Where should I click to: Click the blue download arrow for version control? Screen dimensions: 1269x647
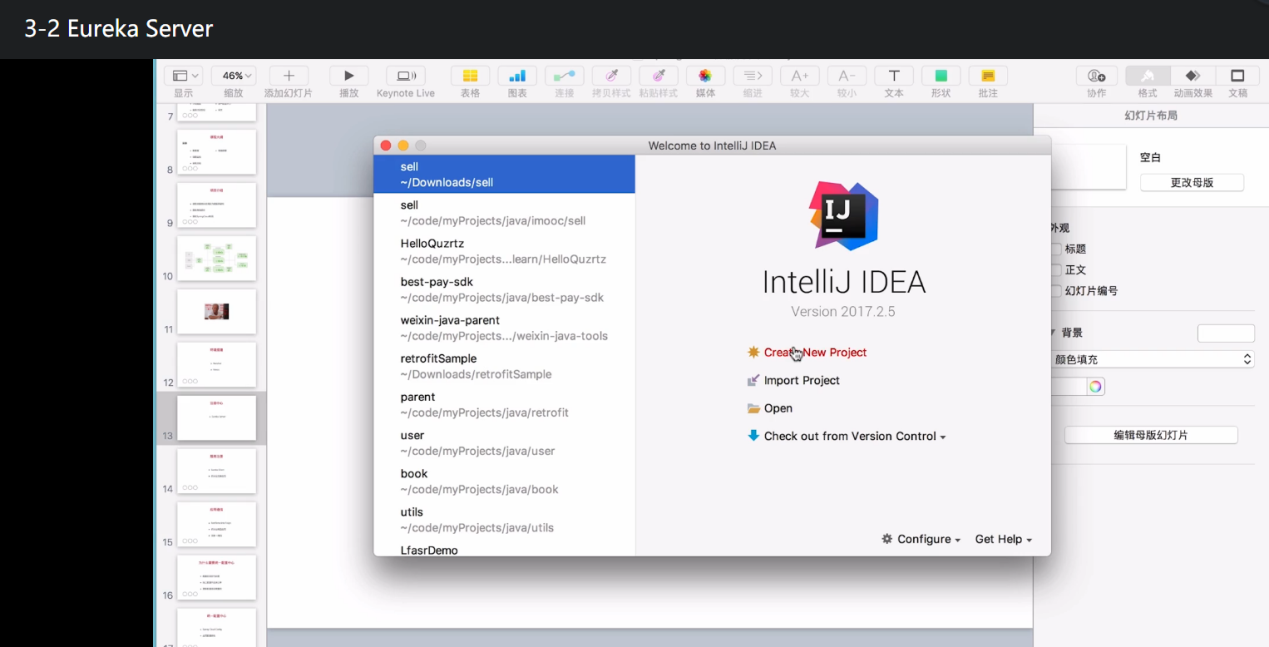pos(754,436)
